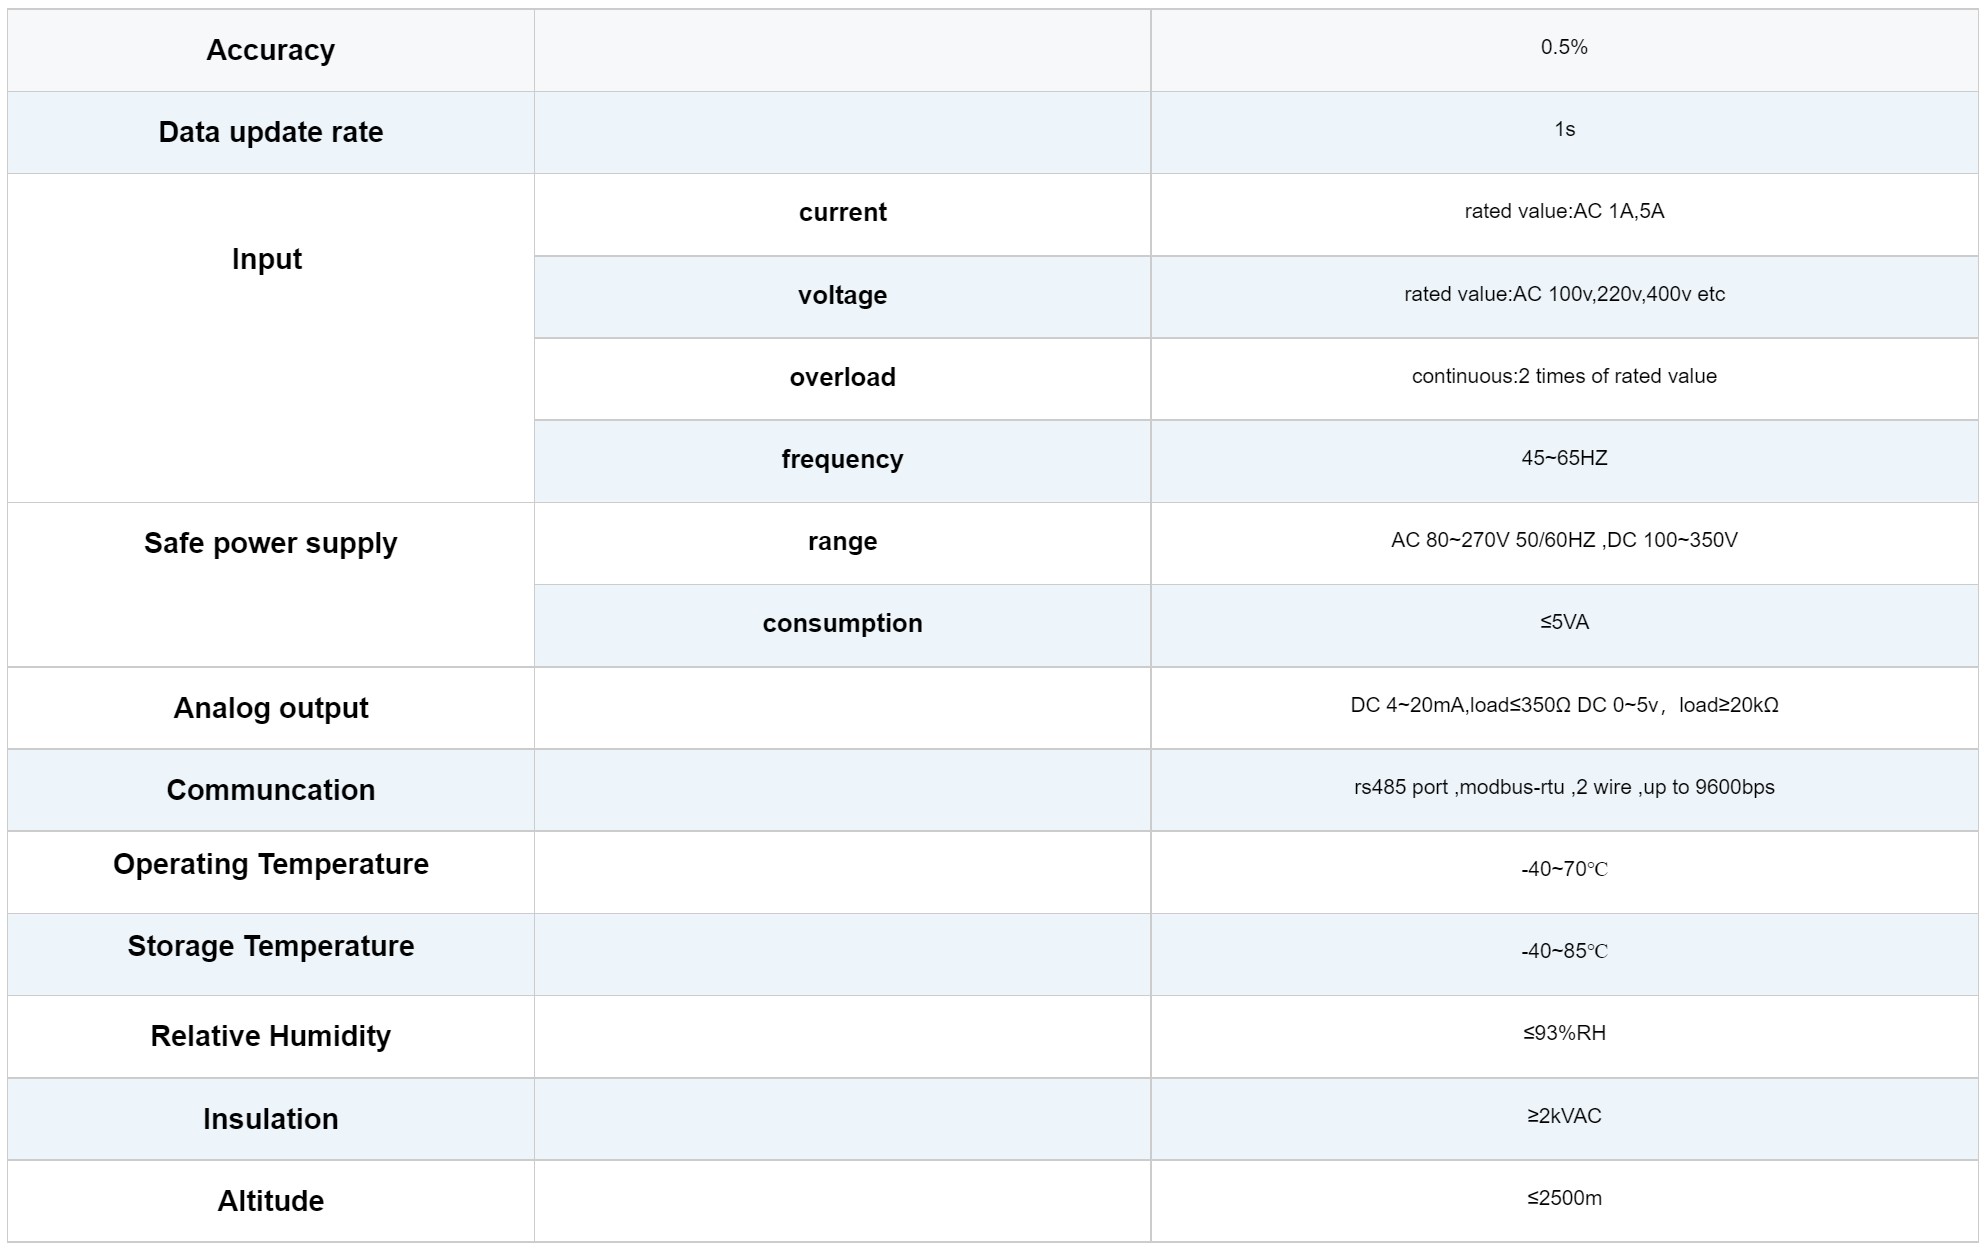The width and height of the screenshot is (1988, 1250).
Task: Click the Input category cell
Action: coord(266,259)
